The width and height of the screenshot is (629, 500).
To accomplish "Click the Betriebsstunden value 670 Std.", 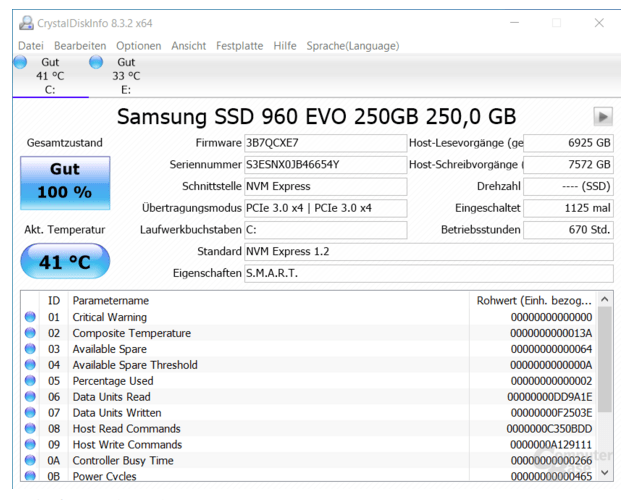I will [x=568, y=230].
